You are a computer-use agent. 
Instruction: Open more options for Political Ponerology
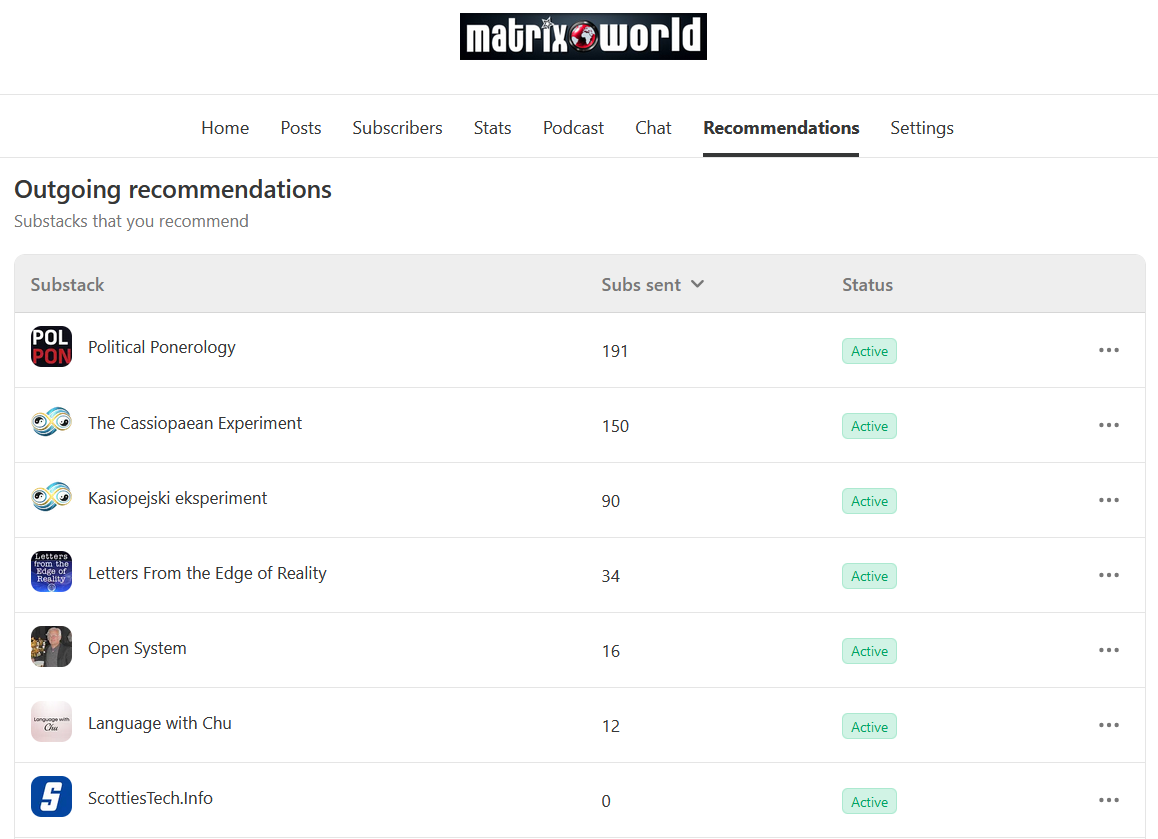1108,350
